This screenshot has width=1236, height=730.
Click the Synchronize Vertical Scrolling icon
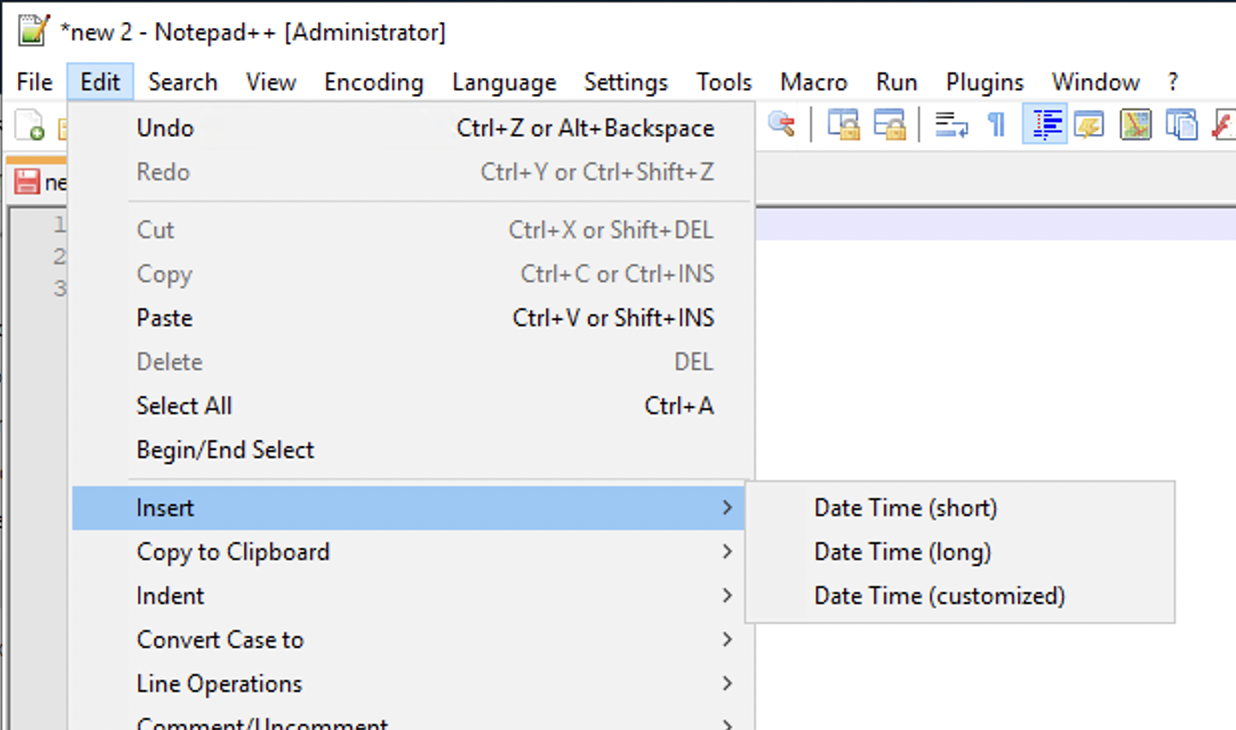[843, 124]
